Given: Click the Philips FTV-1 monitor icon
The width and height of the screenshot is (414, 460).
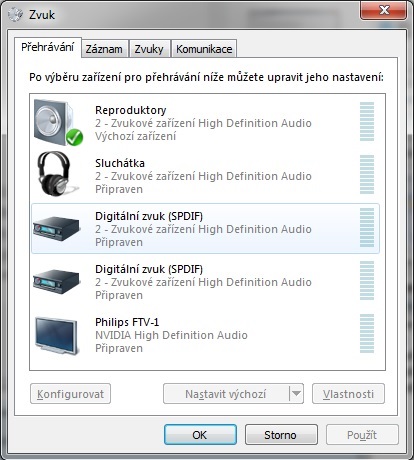Looking at the screenshot, I should (x=57, y=336).
